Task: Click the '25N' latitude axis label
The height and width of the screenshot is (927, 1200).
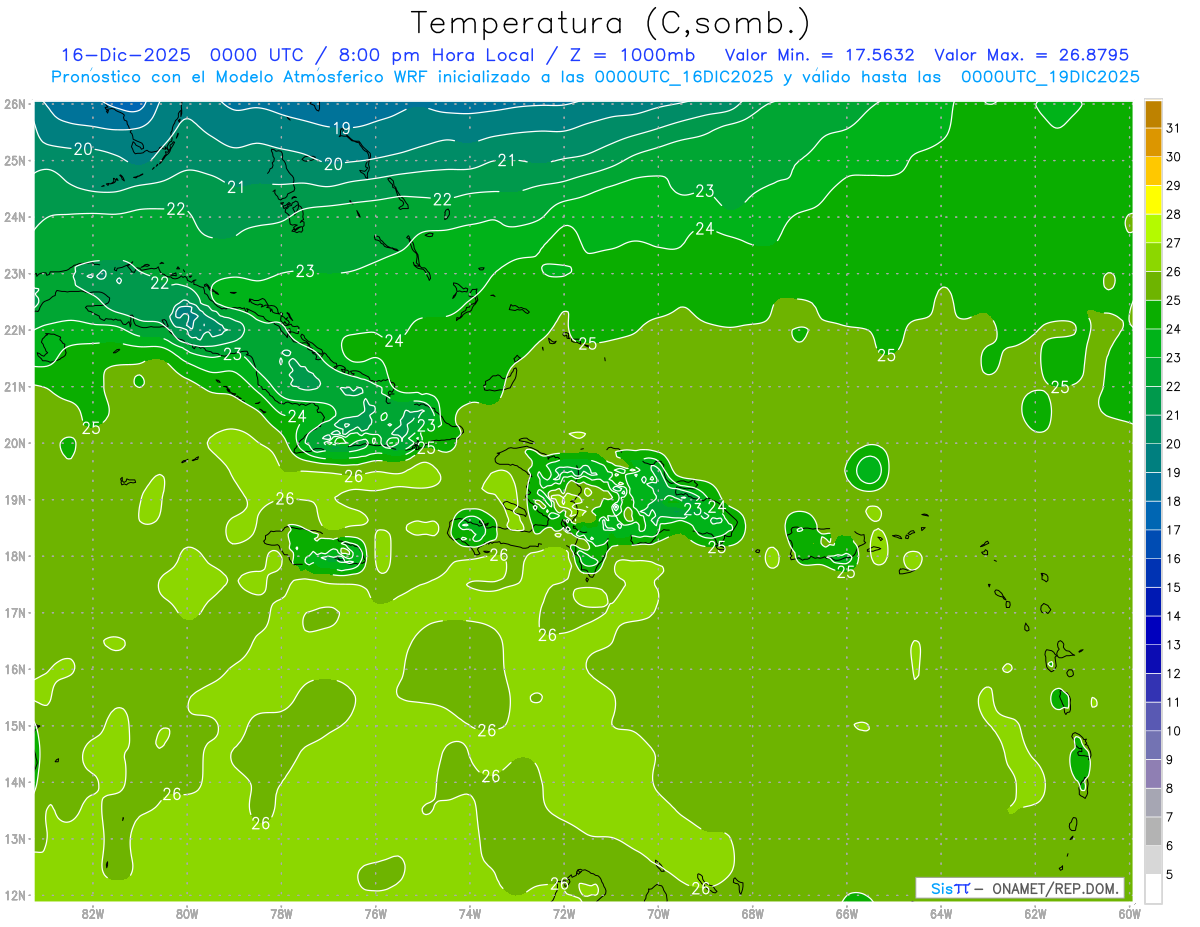Action: tap(14, 160)
